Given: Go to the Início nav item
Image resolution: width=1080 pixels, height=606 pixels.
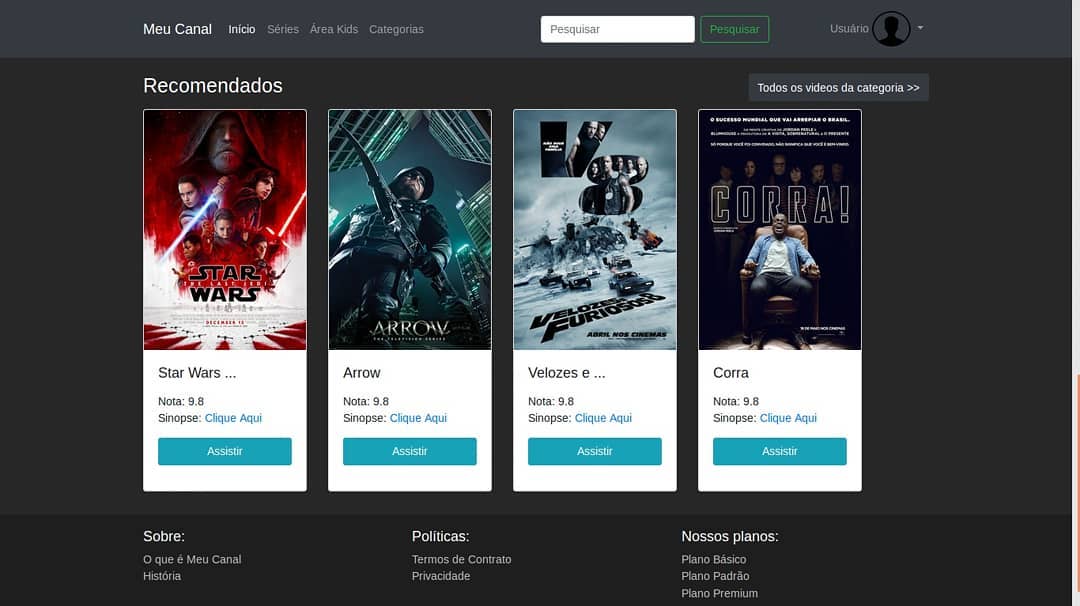Looking at the screenshot, I should (242, 29).
